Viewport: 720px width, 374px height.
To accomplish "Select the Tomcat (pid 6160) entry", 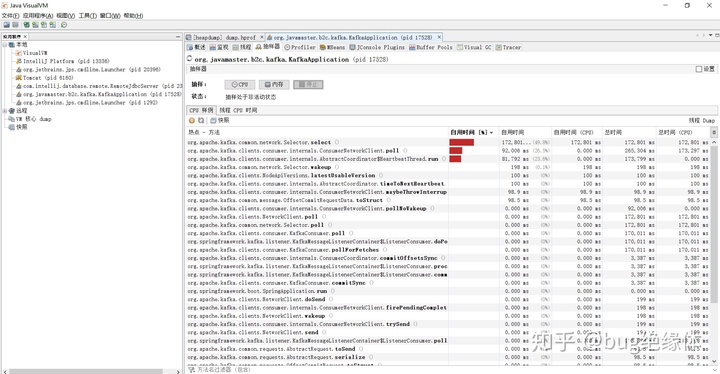I will coord(44,78).
